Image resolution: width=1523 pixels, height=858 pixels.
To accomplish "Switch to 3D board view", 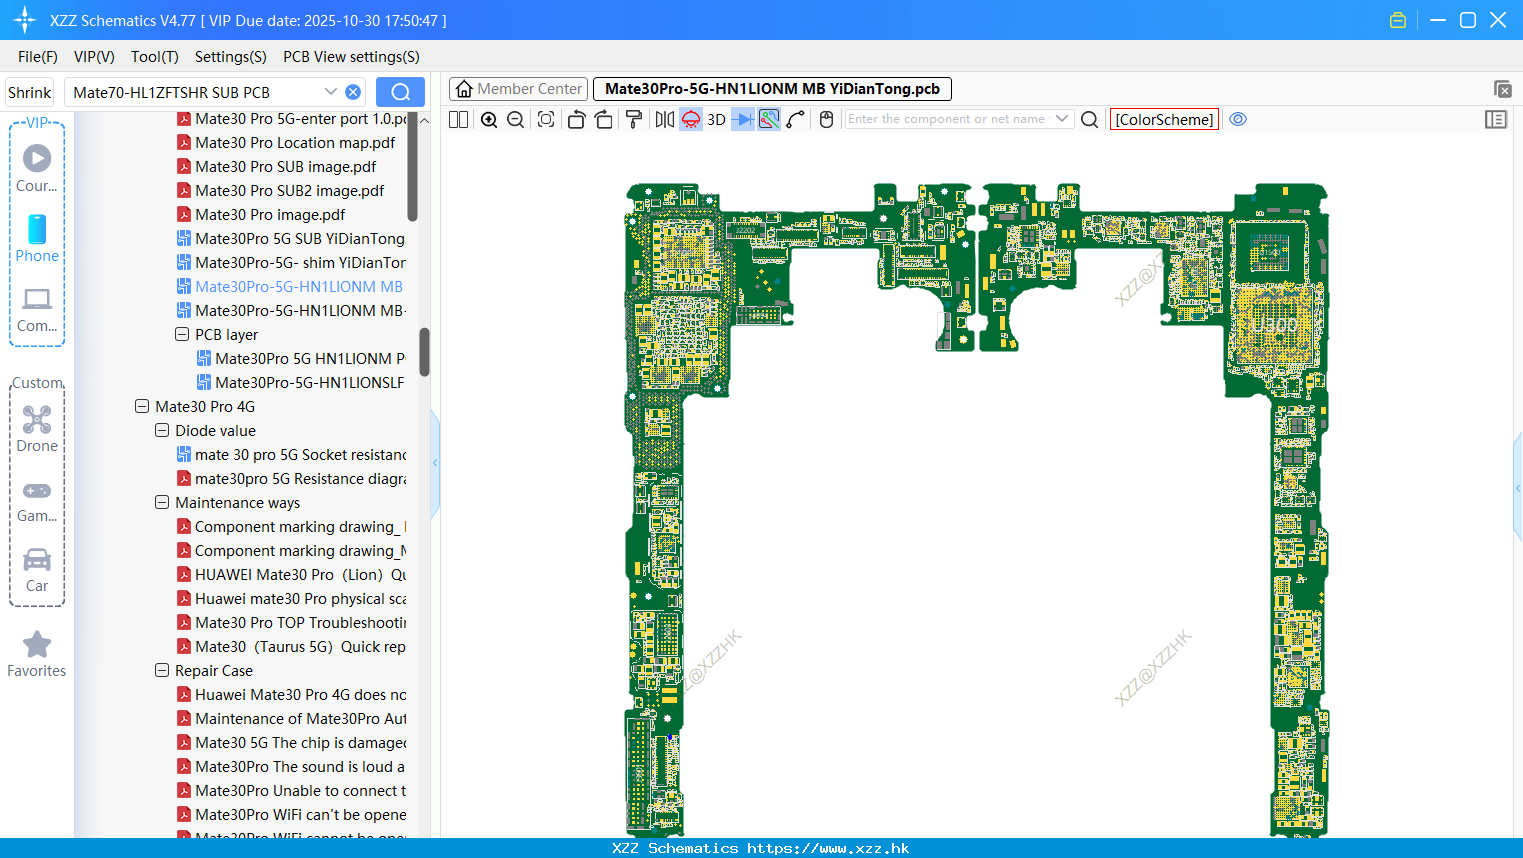I will tap(716, 119).
